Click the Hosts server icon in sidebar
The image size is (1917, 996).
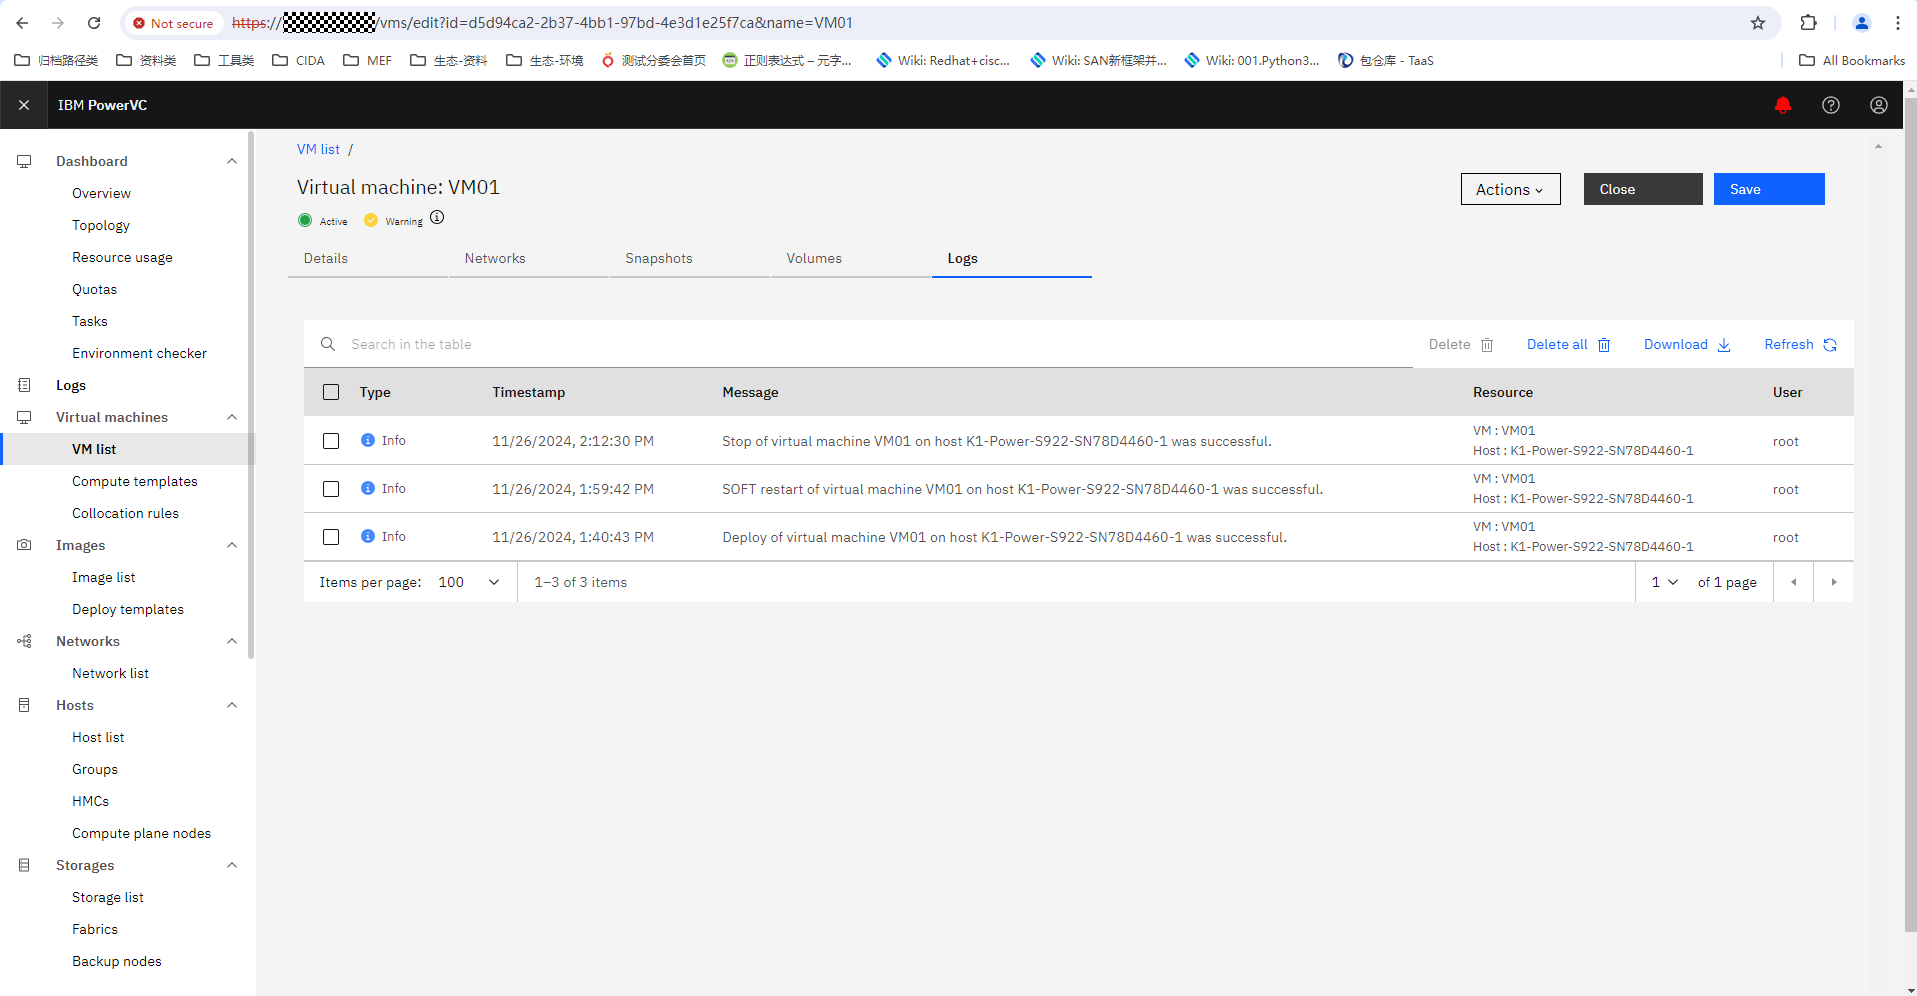(24, 705)
